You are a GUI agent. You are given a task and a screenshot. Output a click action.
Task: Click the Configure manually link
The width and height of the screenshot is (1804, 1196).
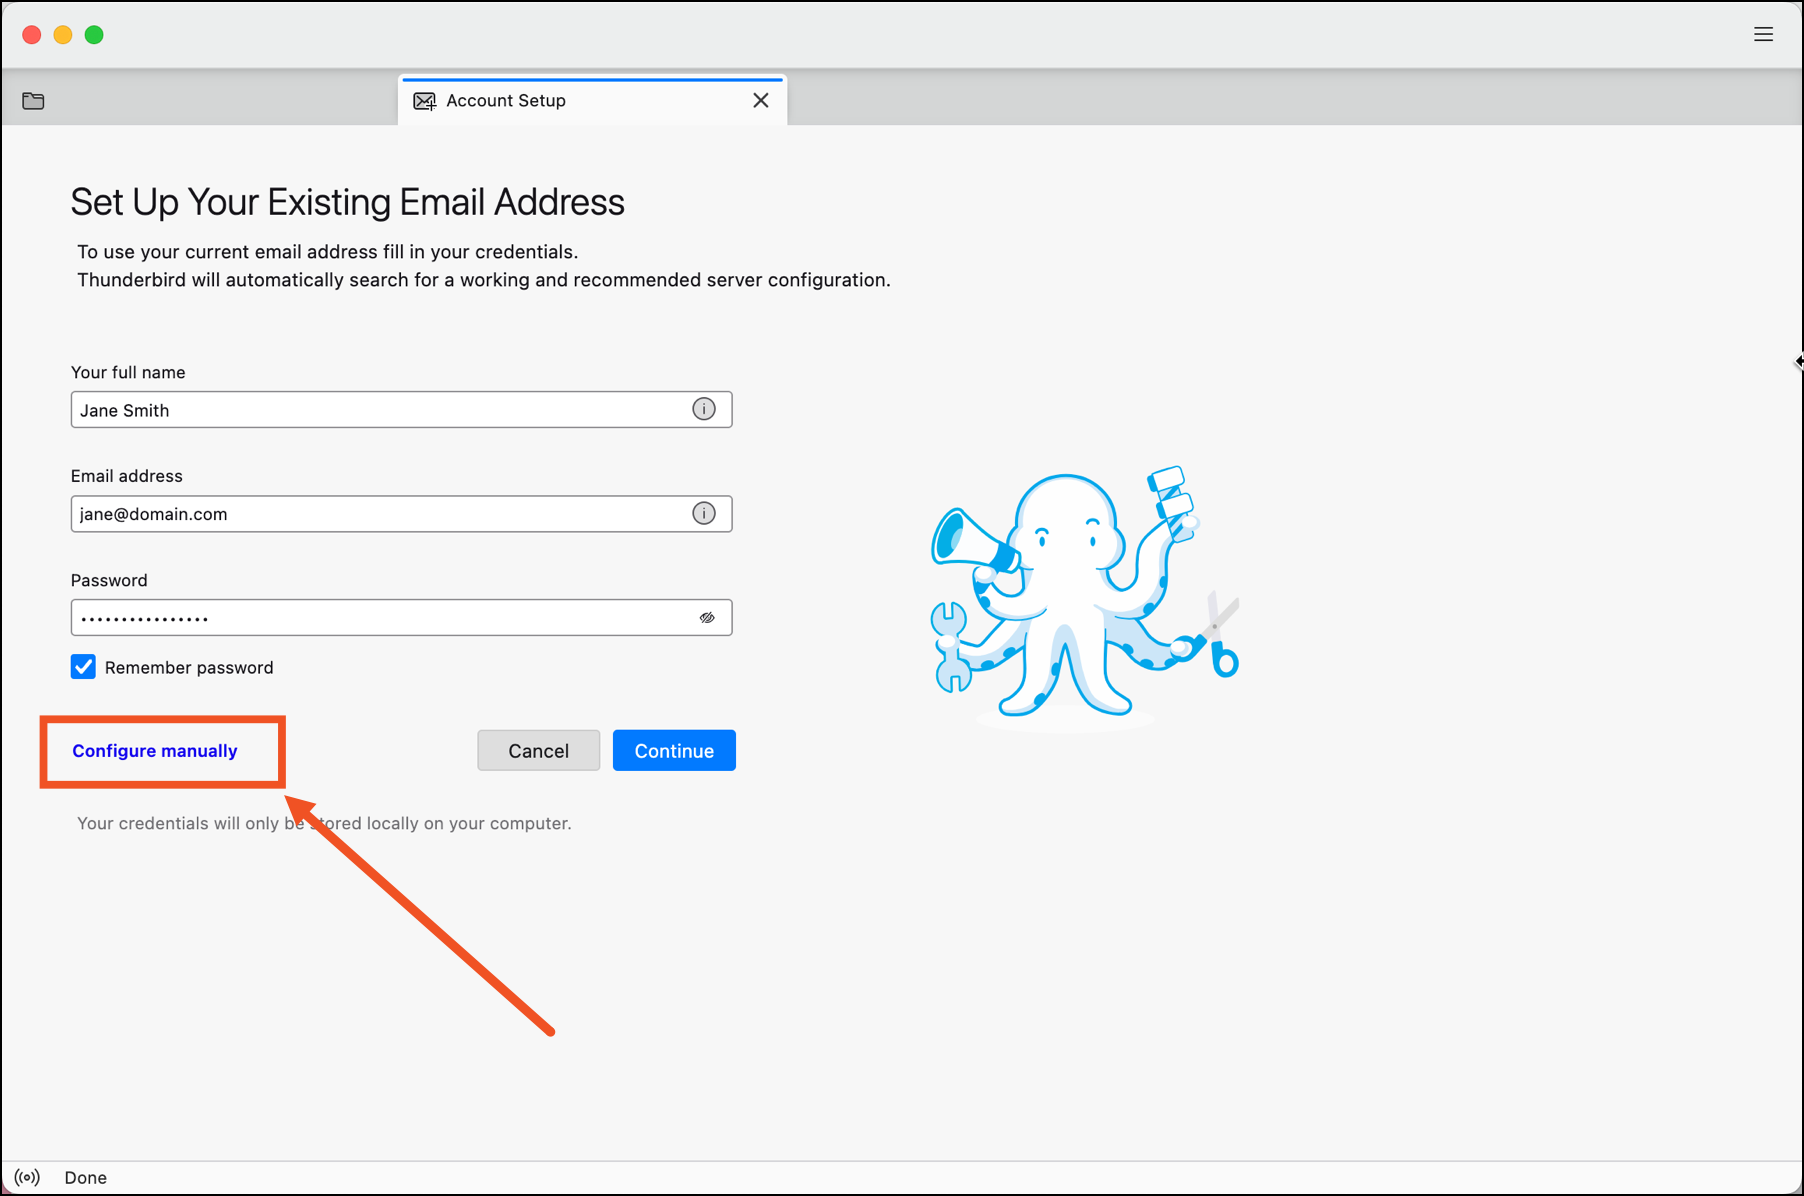155,751
